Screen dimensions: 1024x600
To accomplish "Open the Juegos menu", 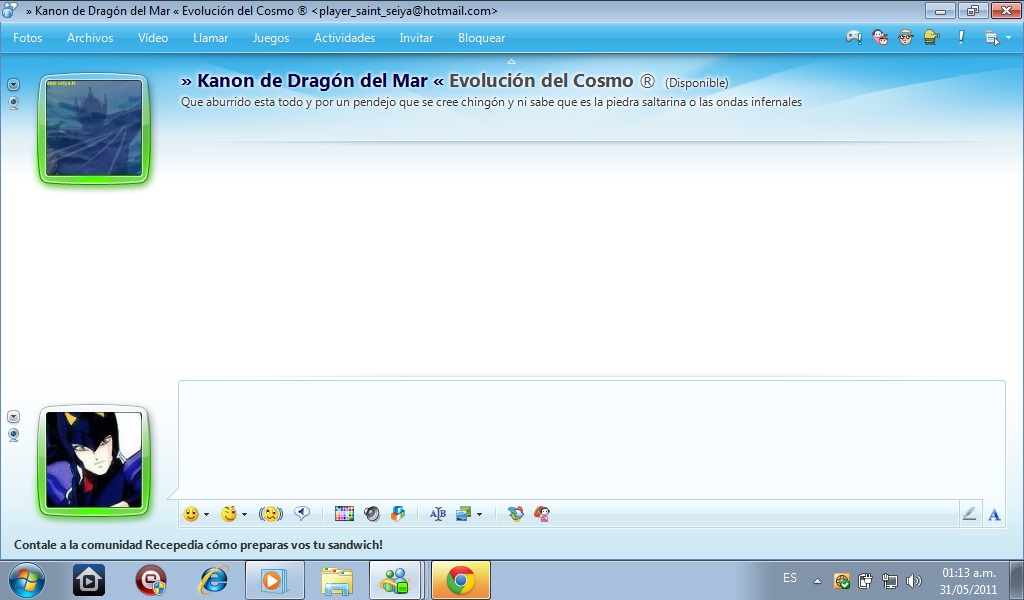I will pos(271,38).
